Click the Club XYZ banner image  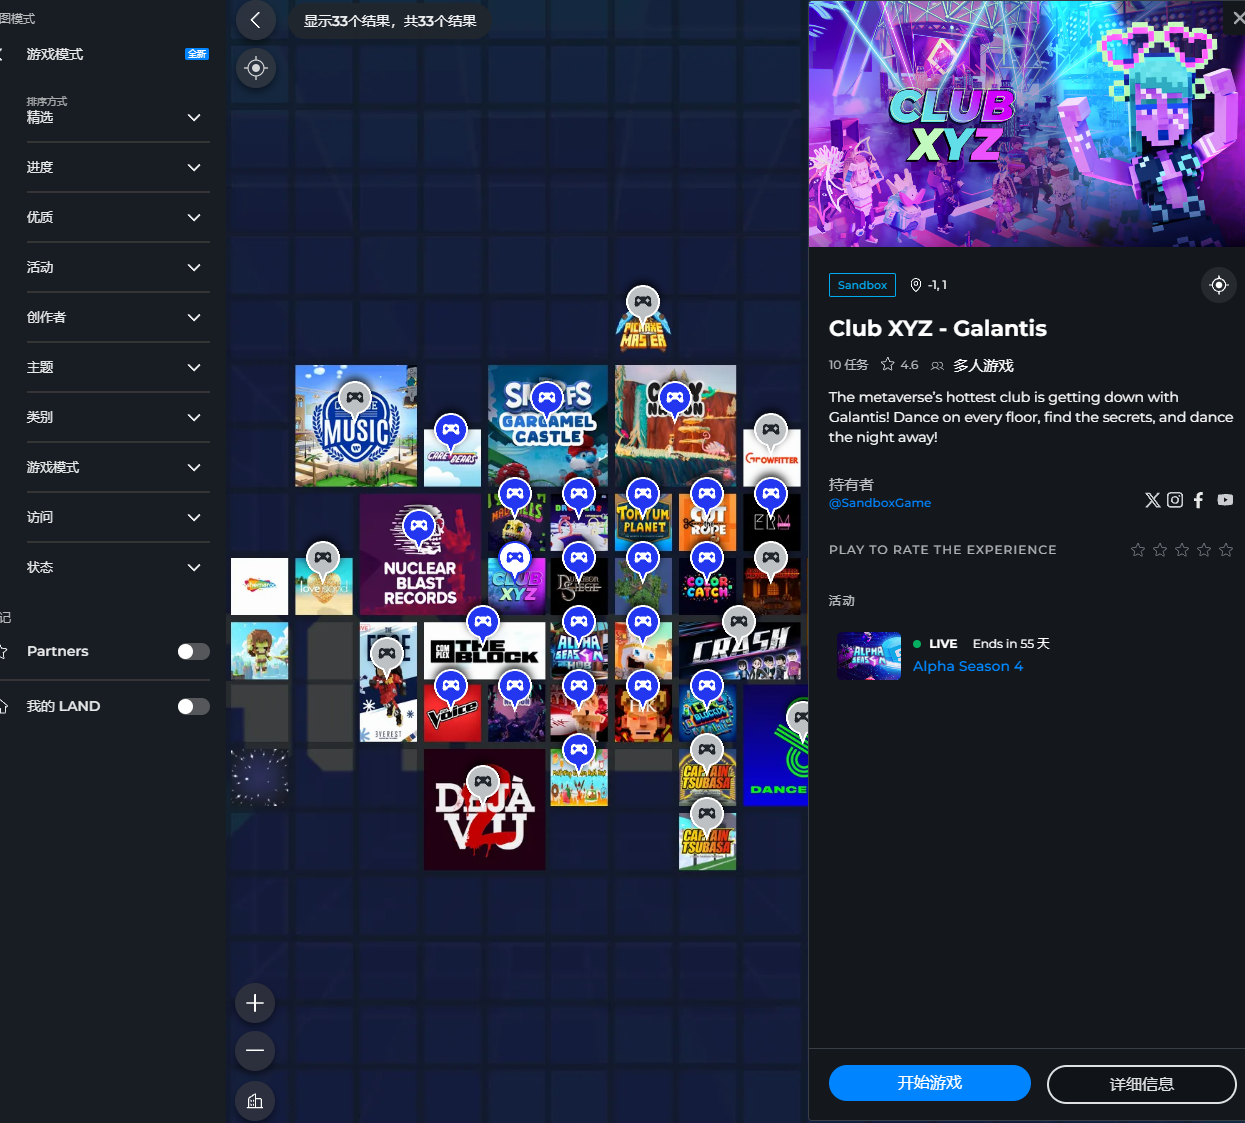tap(1027, 124)
